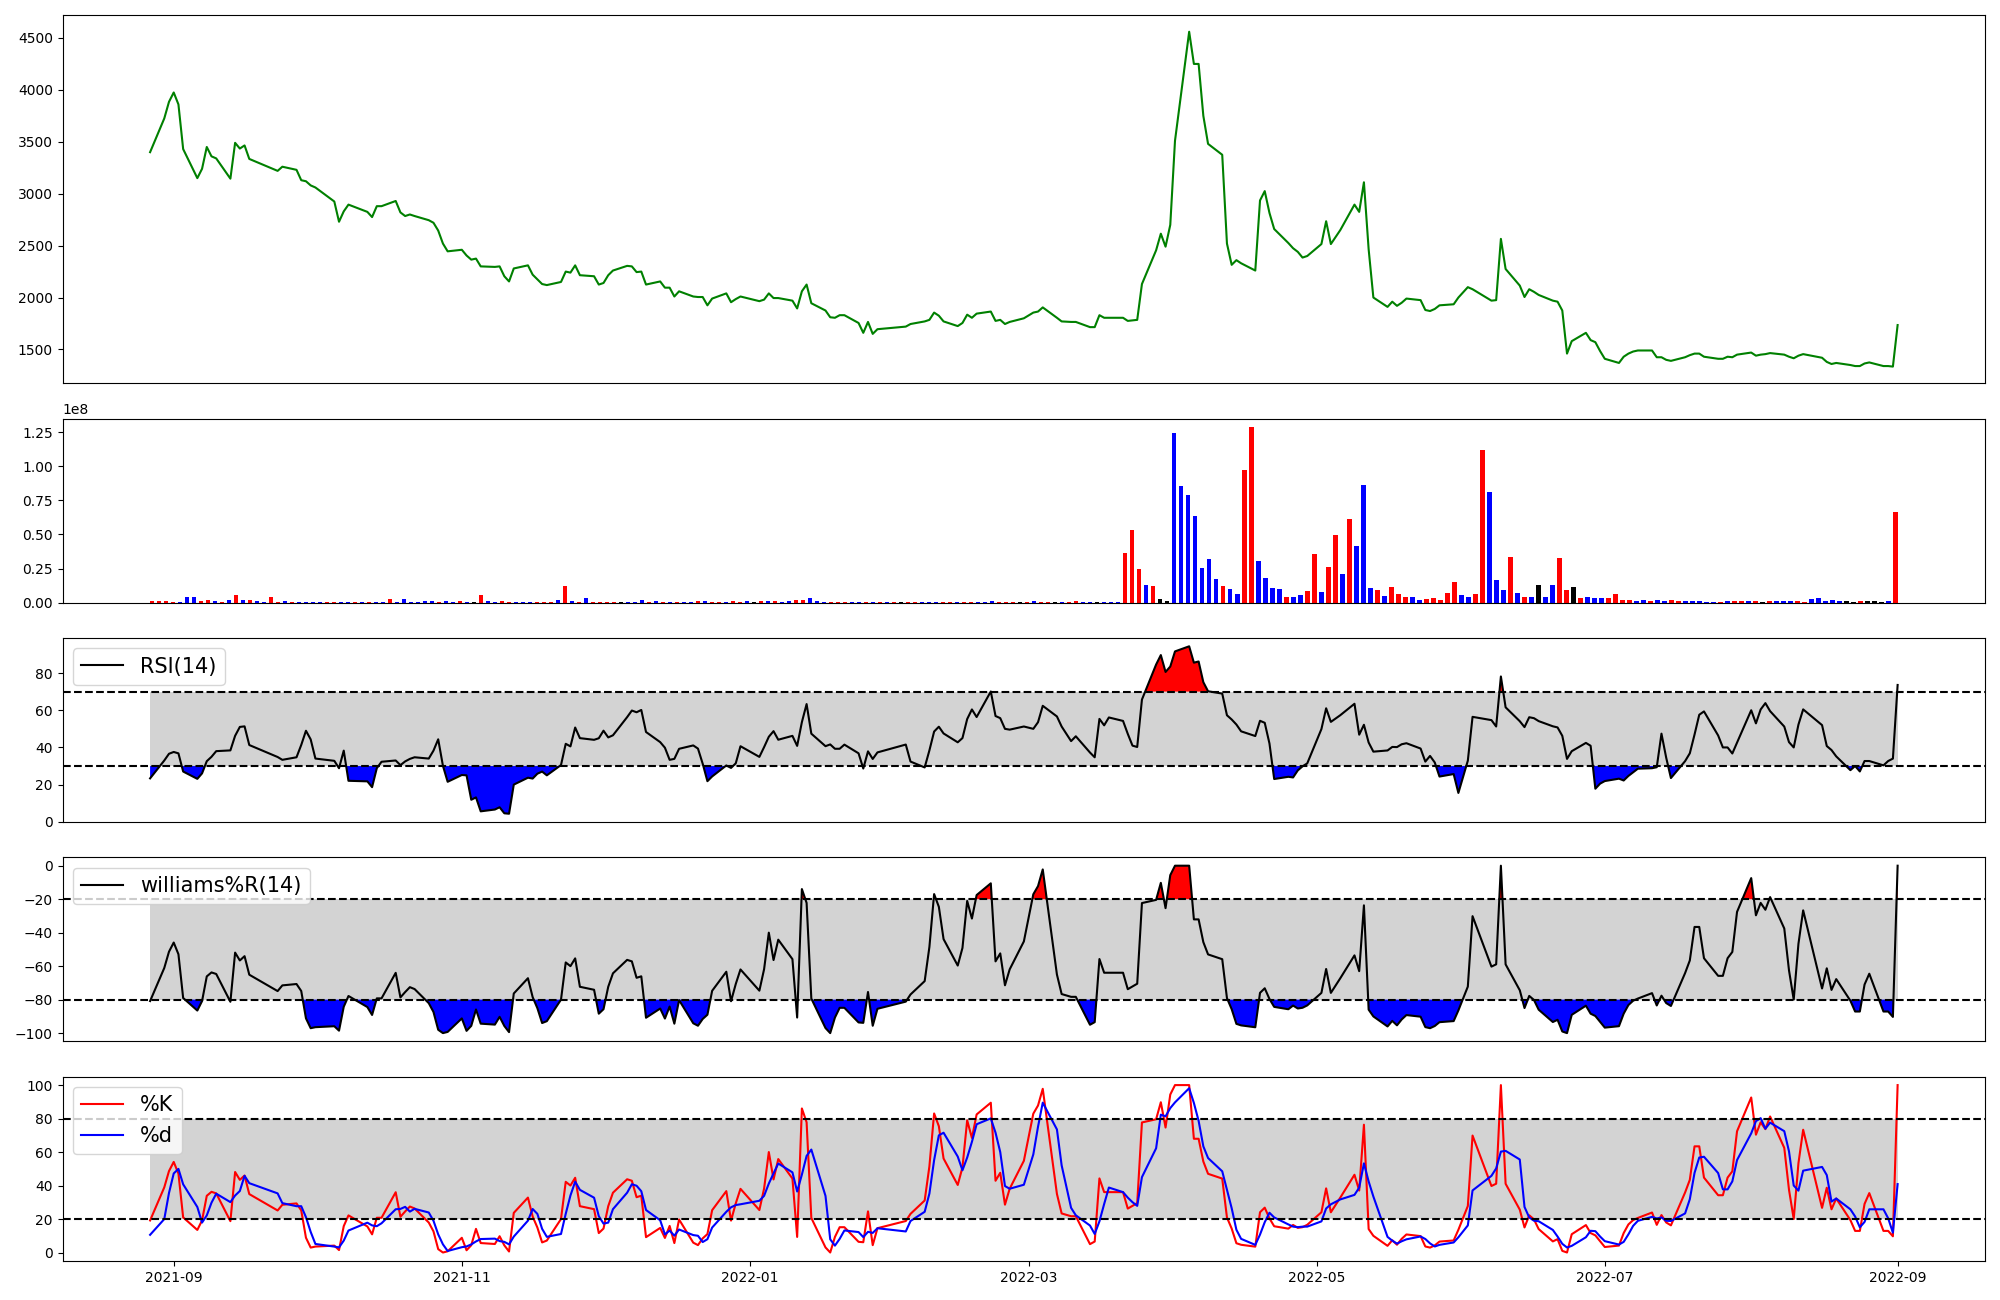Viewport: 2000px width, 1300px height.
Task: Click the highest peak of green price line
Action: pos(1188,32)
